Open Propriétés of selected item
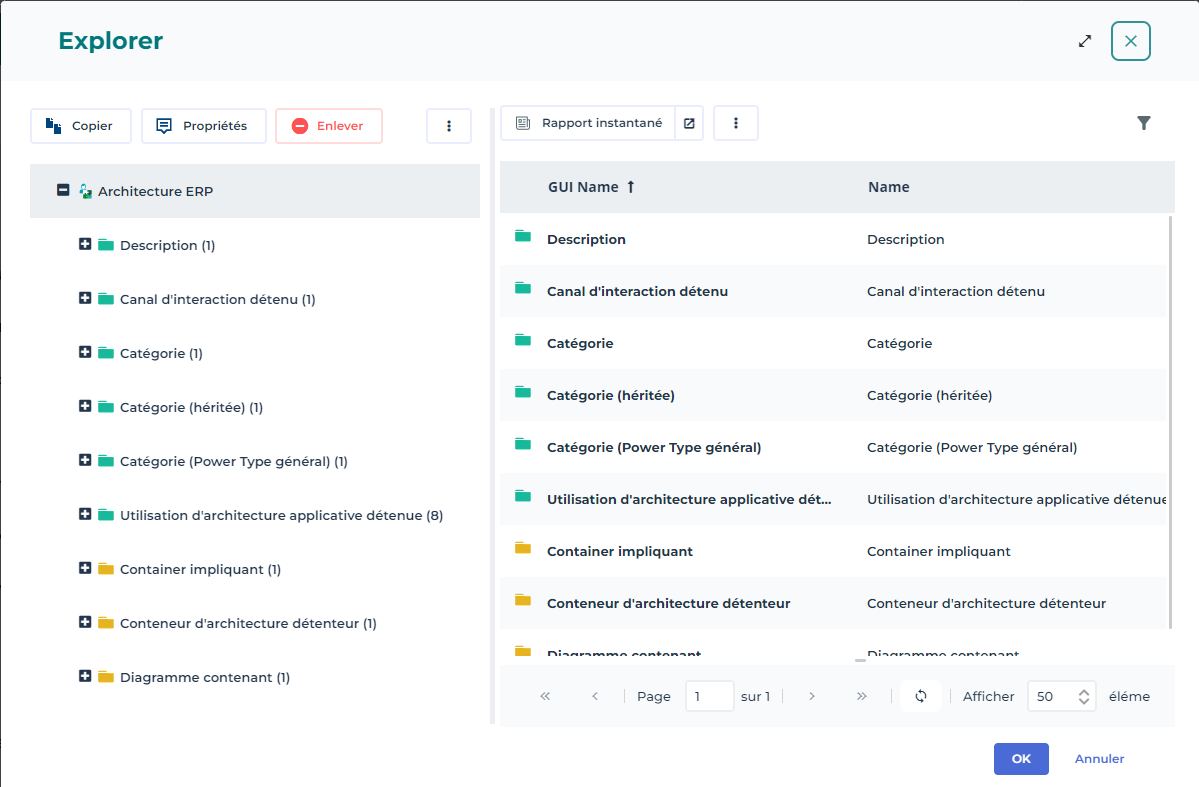The width and height of the screenshot is (1199, 787). pyautogui.click(x=203, y=126)
